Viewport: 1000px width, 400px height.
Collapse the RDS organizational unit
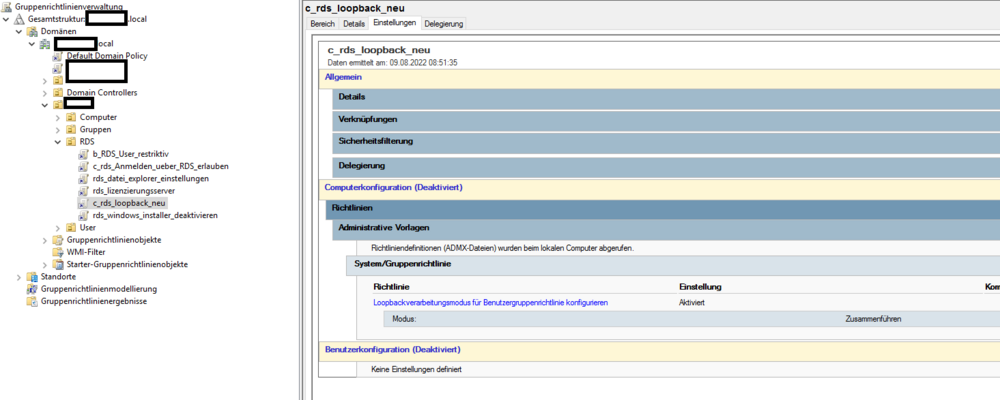[x=58, y=142]
